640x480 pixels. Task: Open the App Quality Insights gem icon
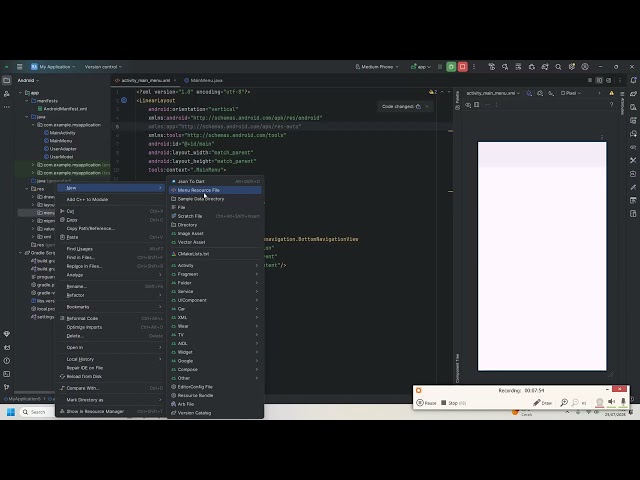(x=7, y=334)
